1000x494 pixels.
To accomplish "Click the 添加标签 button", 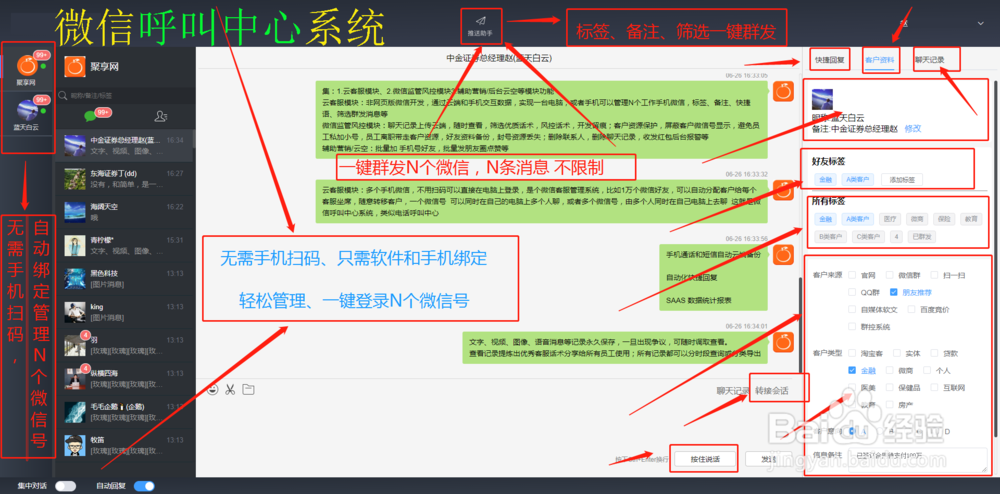I will point(902,180).
